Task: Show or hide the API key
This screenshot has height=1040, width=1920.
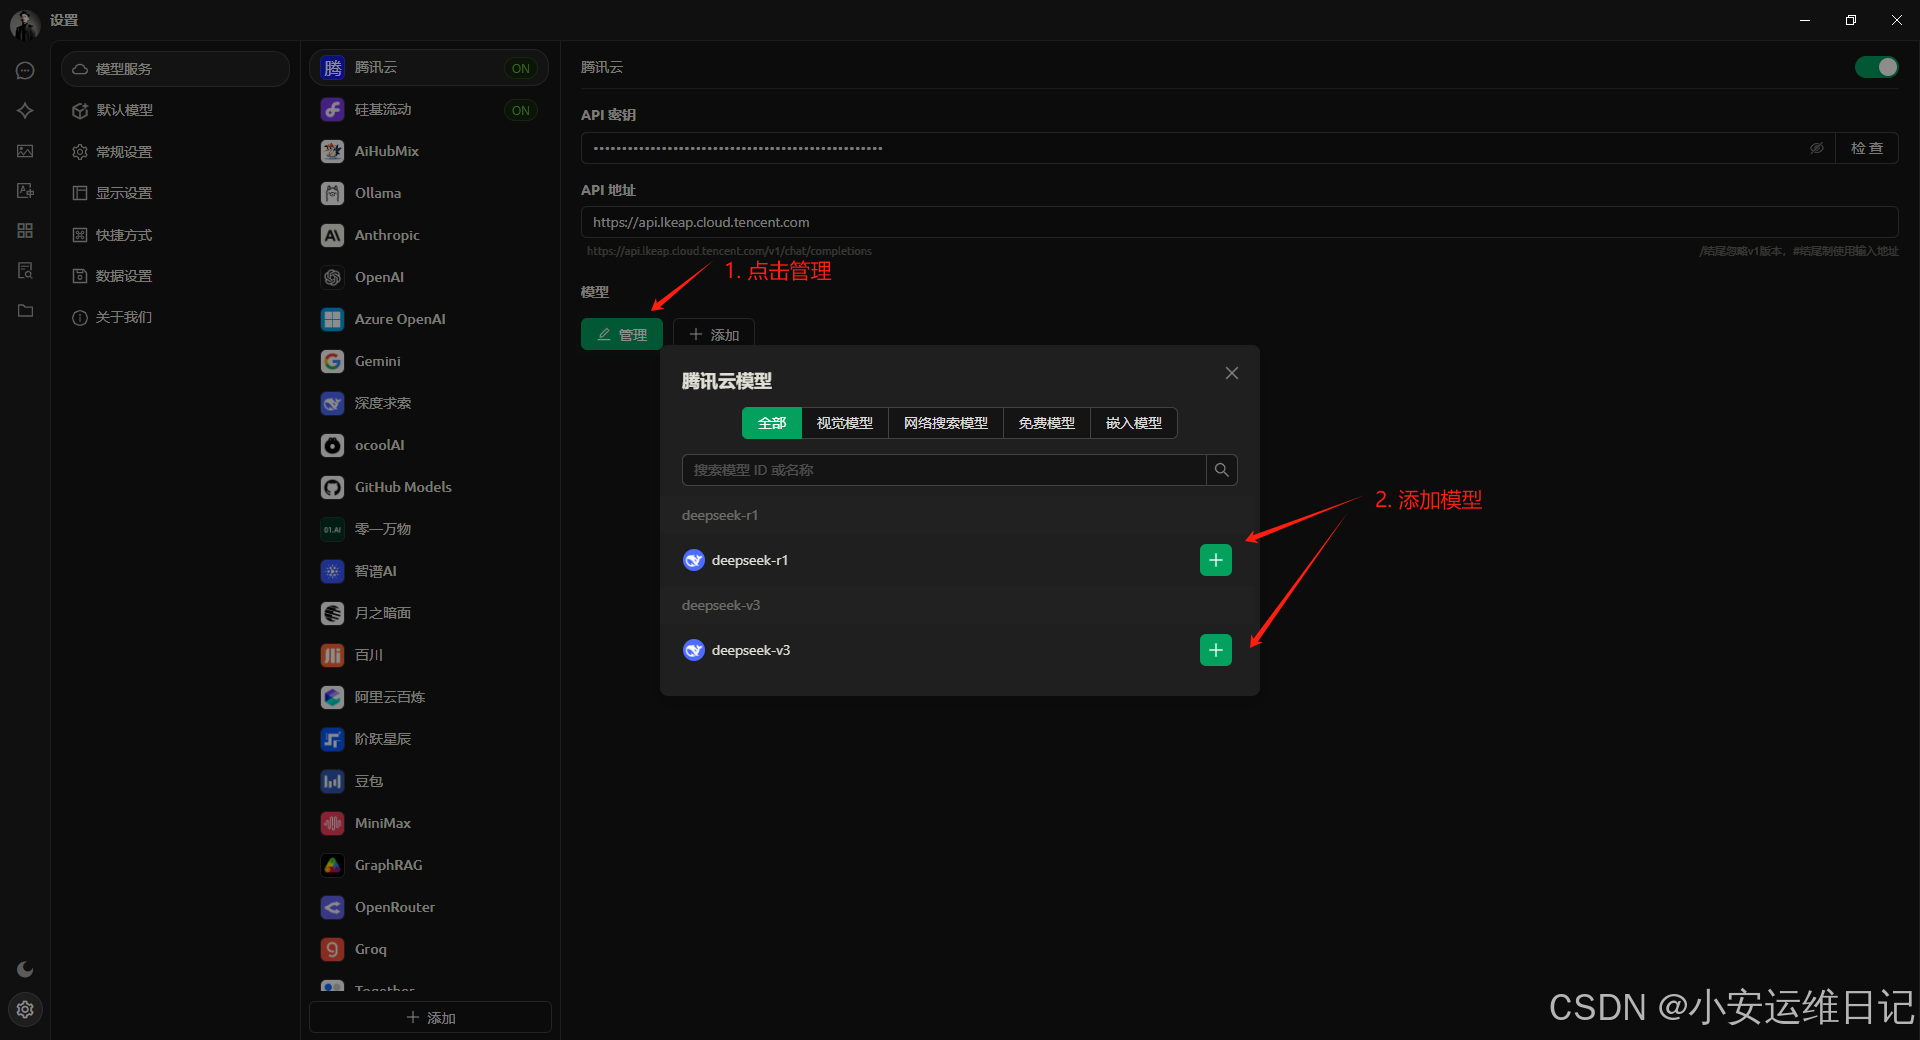Action: pos(1816,148)
